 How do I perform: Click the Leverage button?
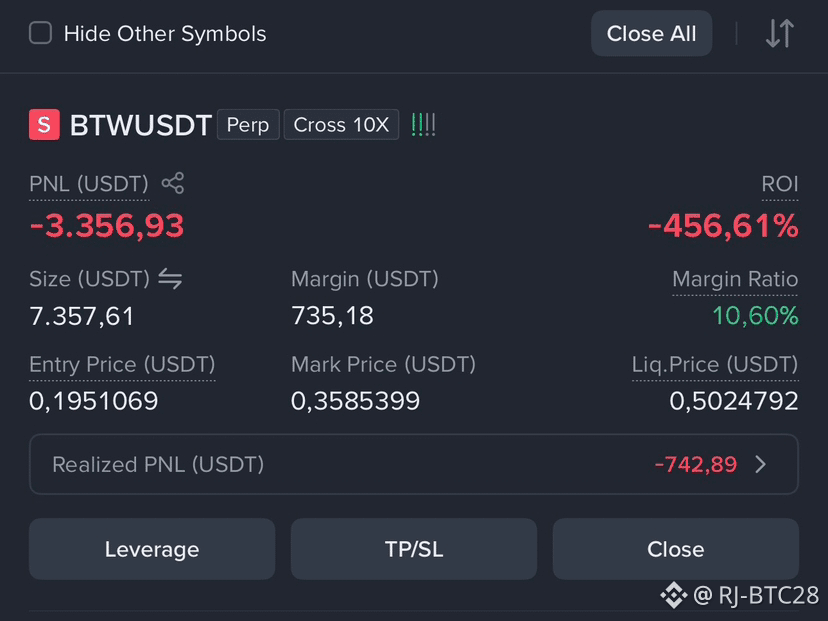coord(152,549)
